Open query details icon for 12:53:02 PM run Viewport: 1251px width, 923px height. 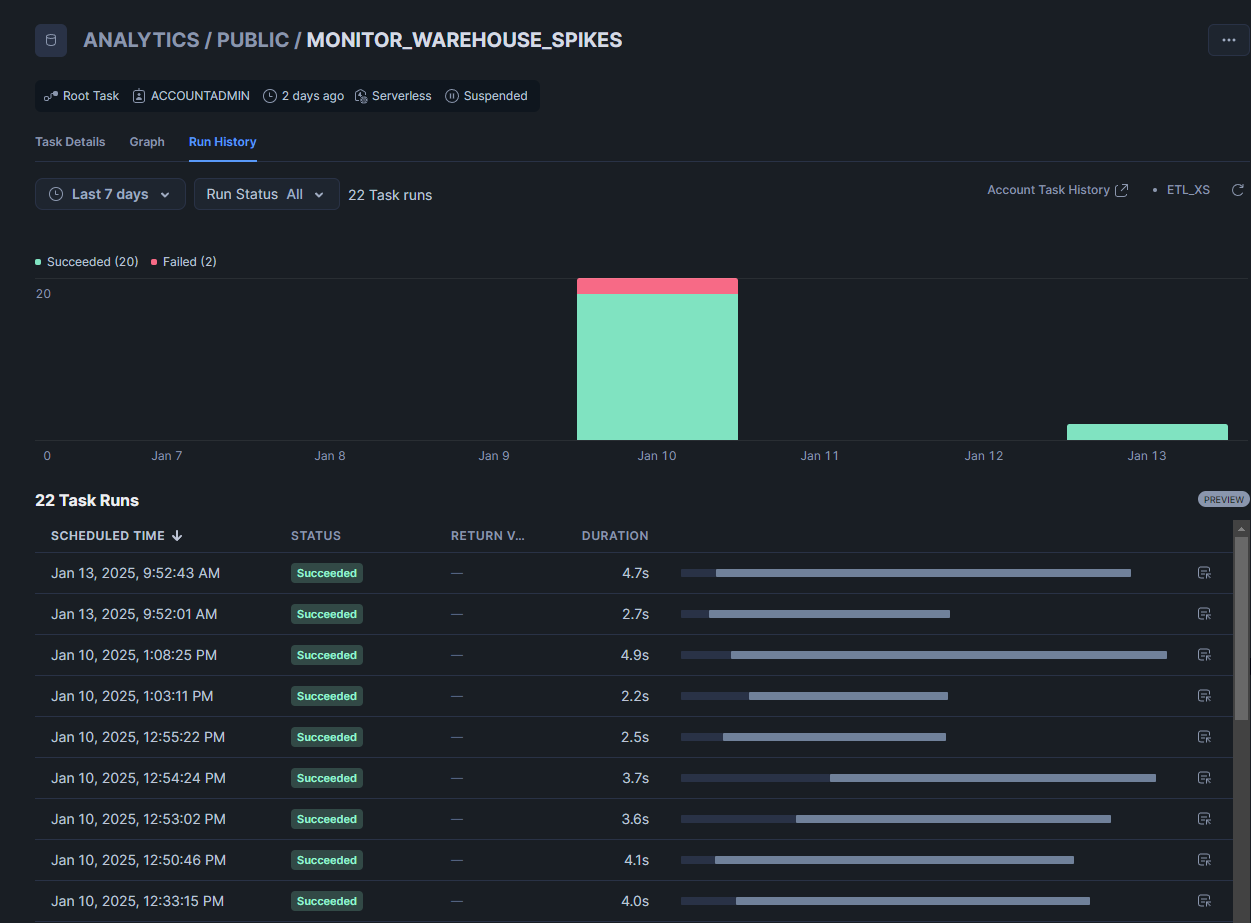pos(1204,819)
